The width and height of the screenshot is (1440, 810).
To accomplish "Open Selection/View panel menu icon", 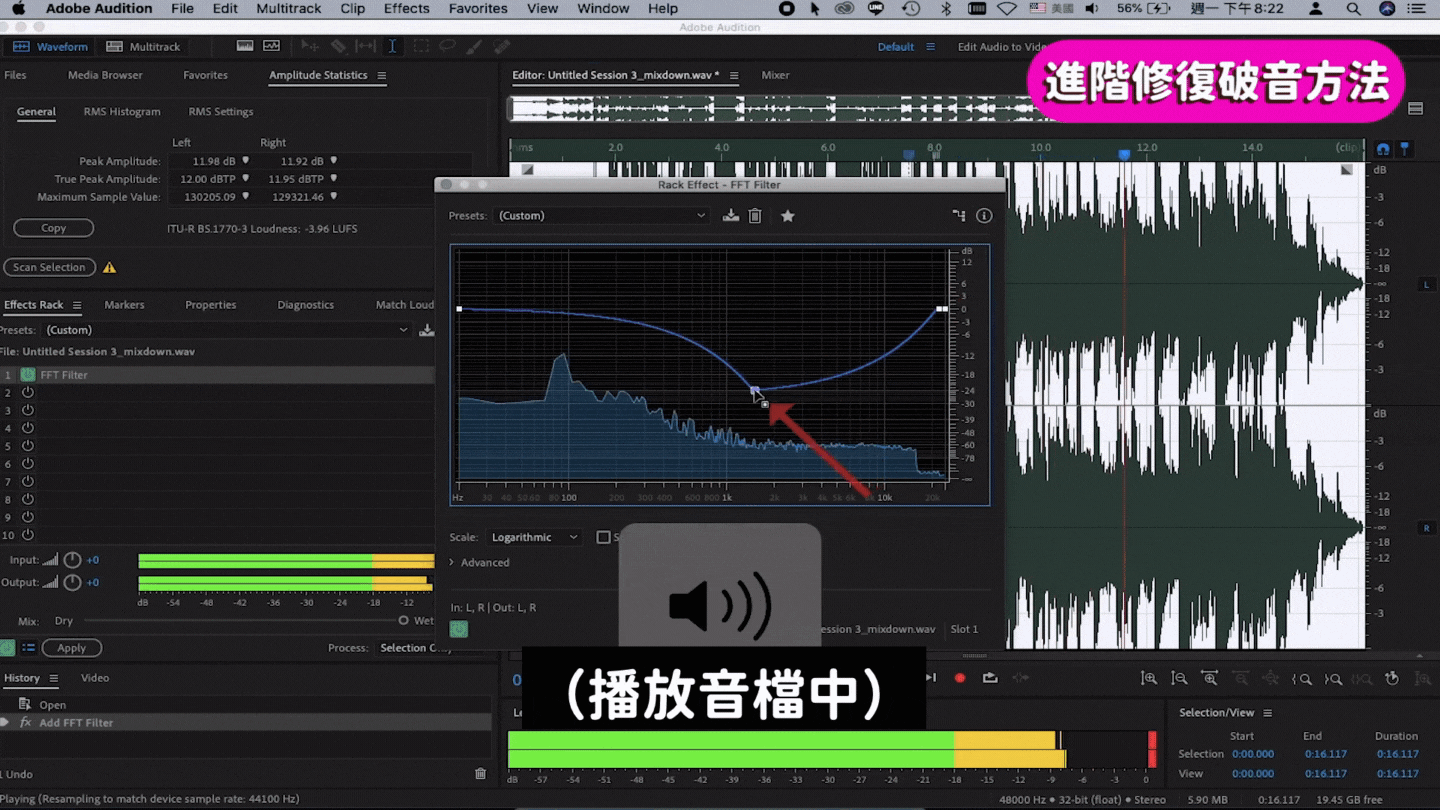I will coord(1267,713).
